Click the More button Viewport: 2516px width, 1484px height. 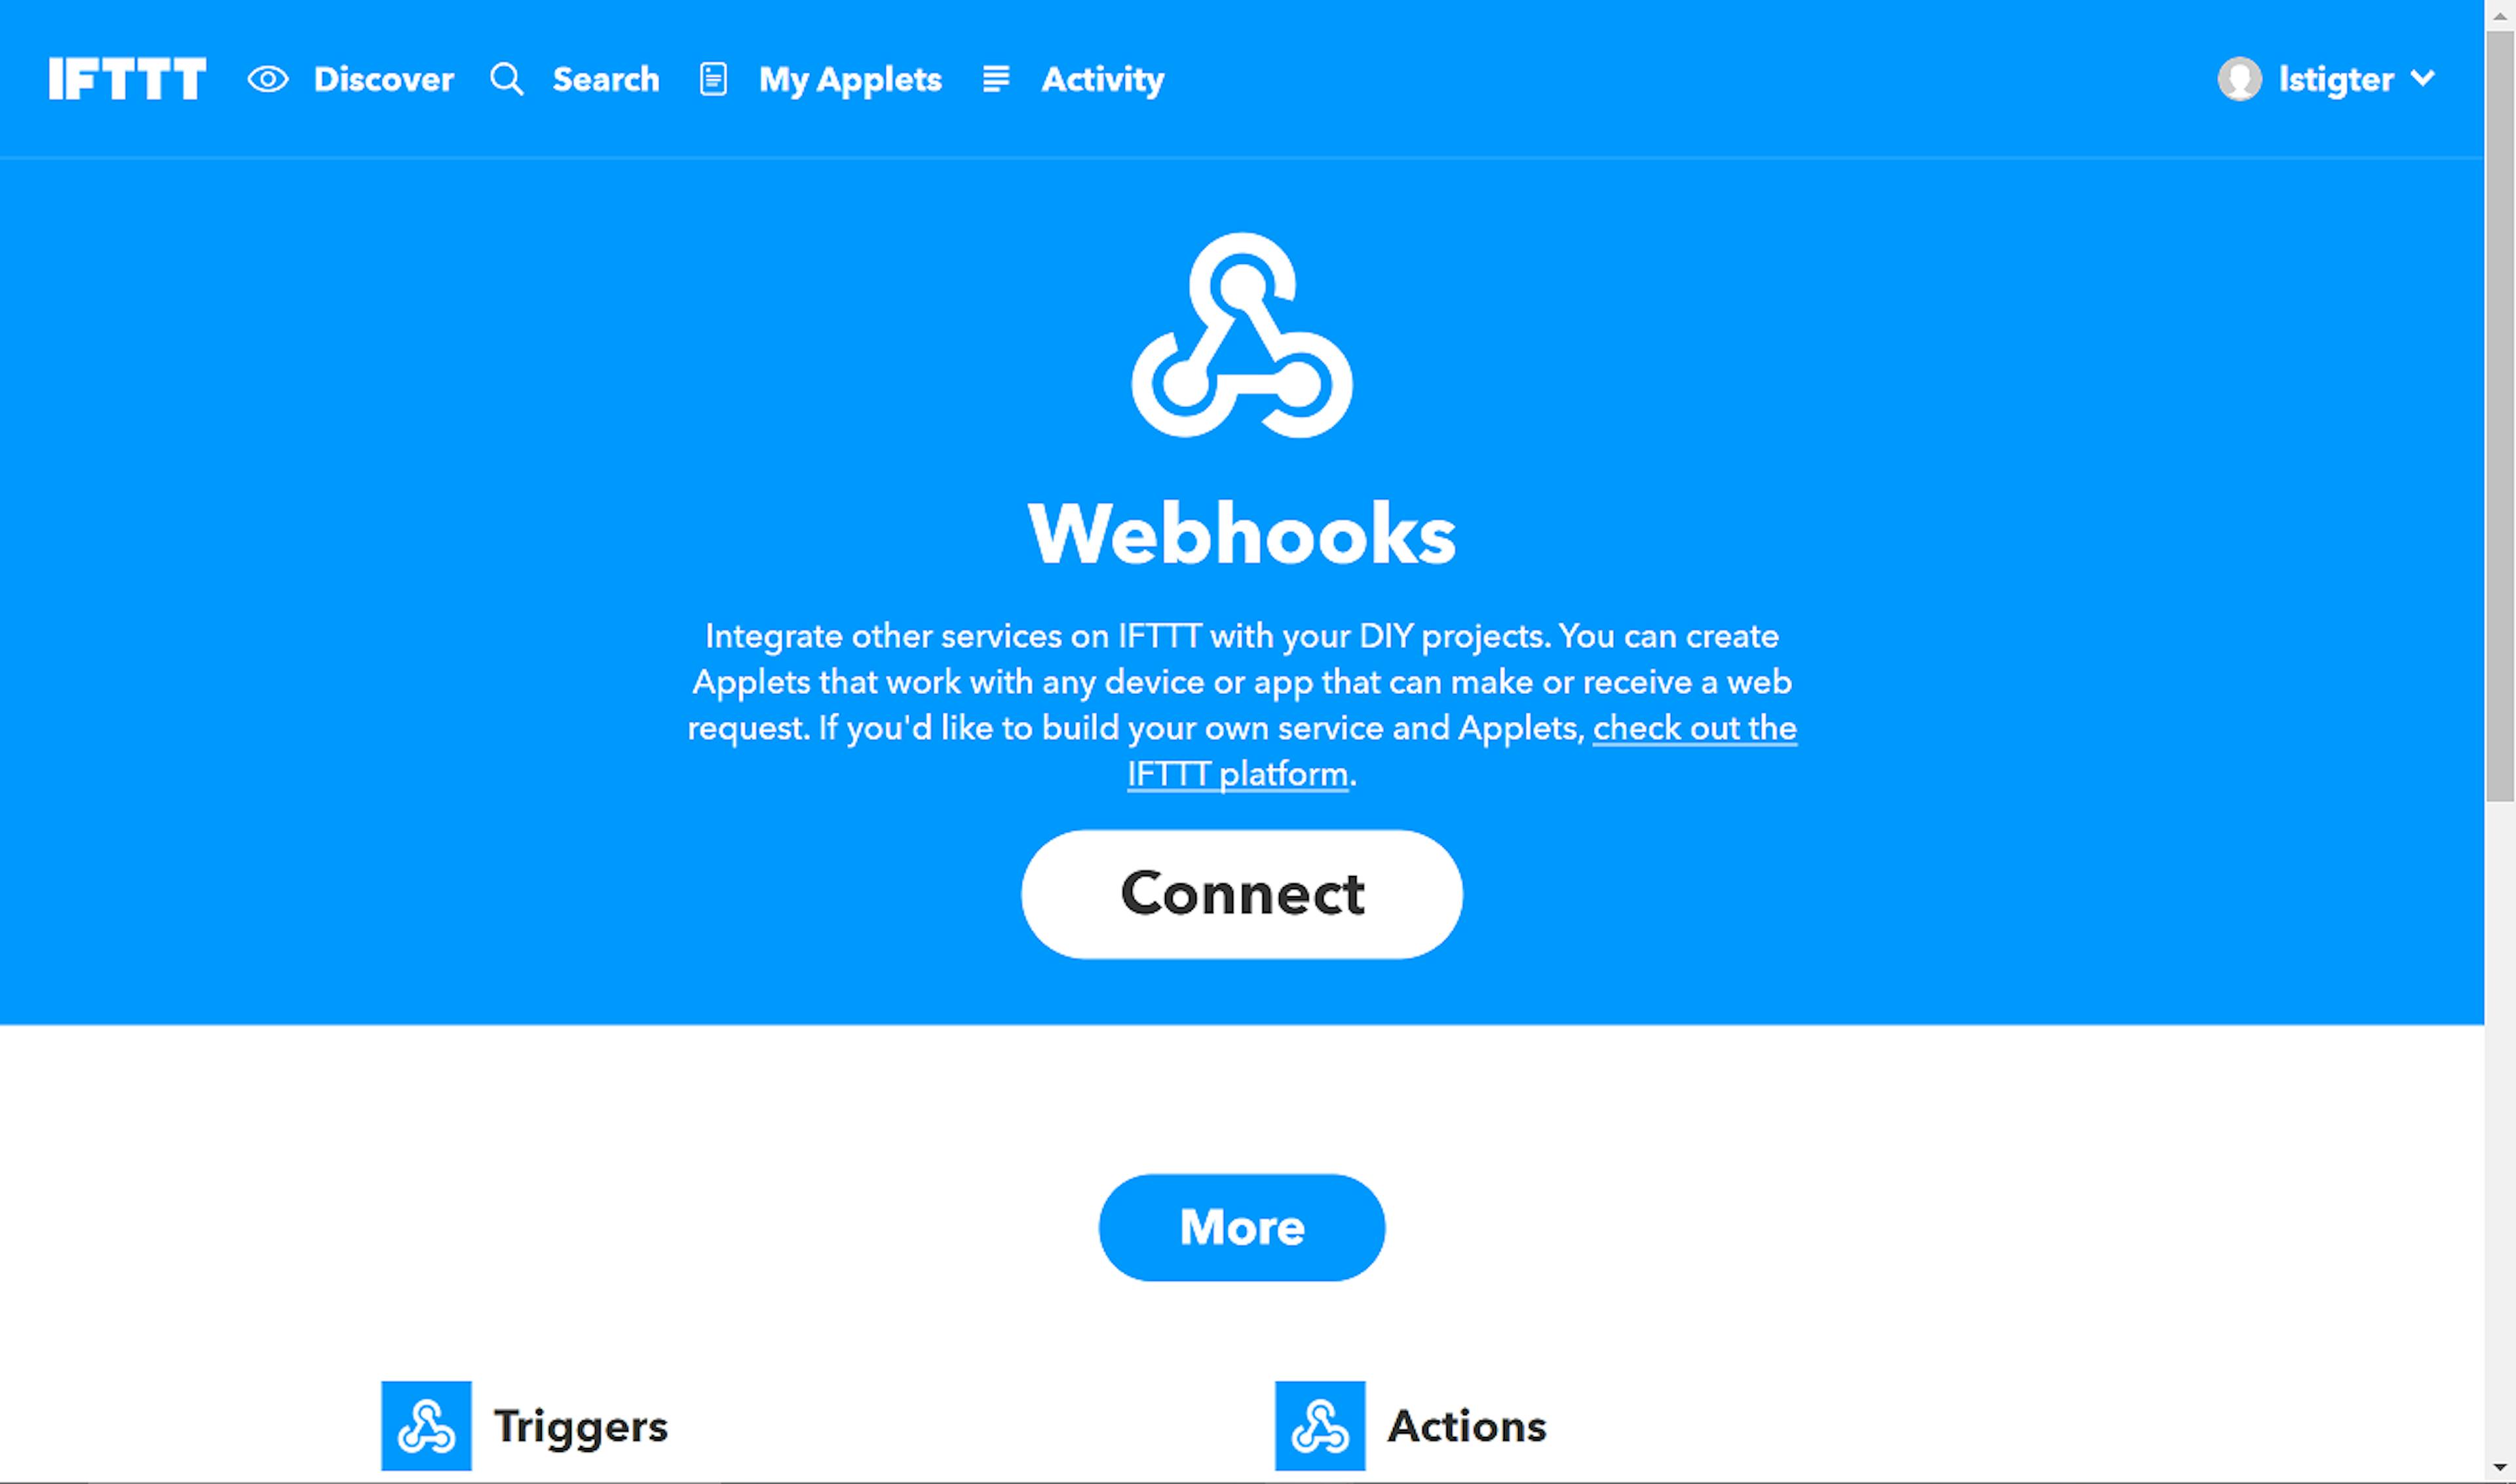pyautogui.click(x=1242, y=1226)
